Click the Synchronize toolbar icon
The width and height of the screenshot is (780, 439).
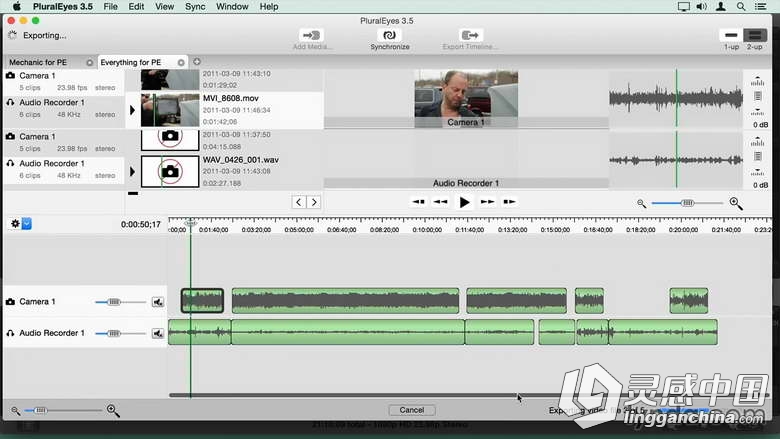(x=390, y=35)
